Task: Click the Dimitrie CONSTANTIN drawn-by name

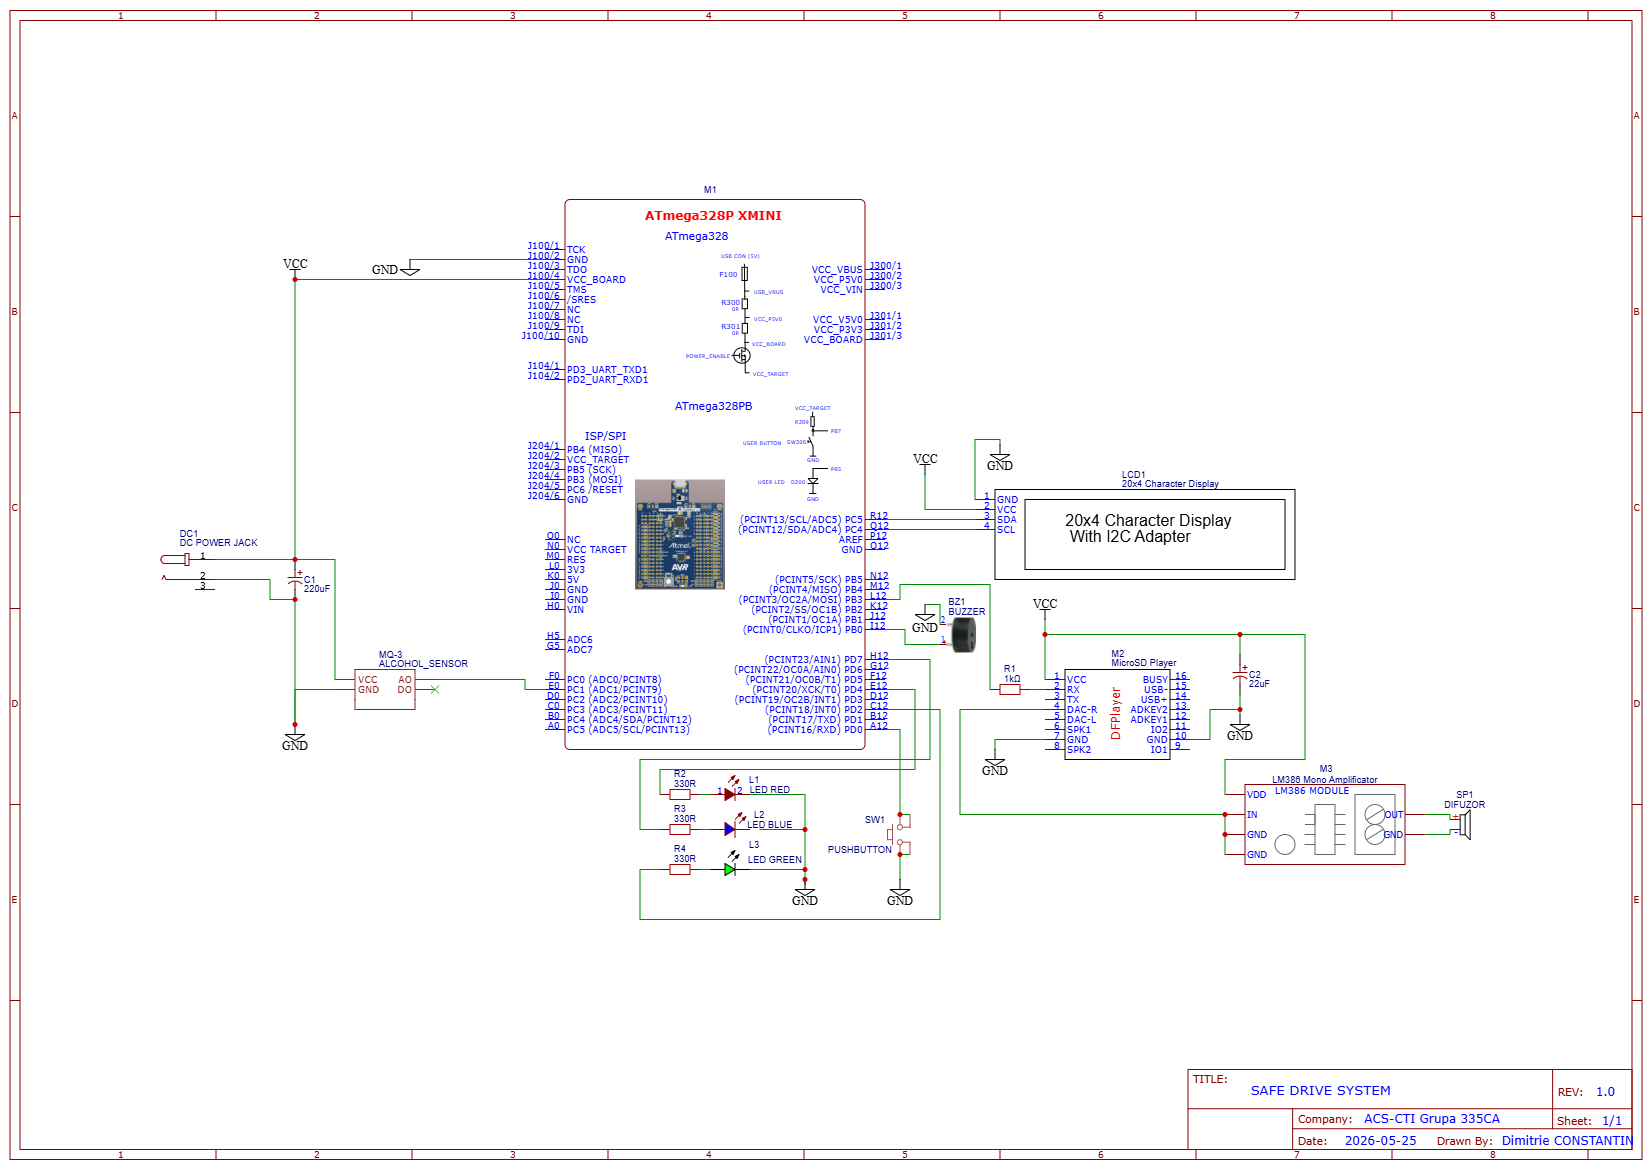Action: click(x=1567, y=1141)
